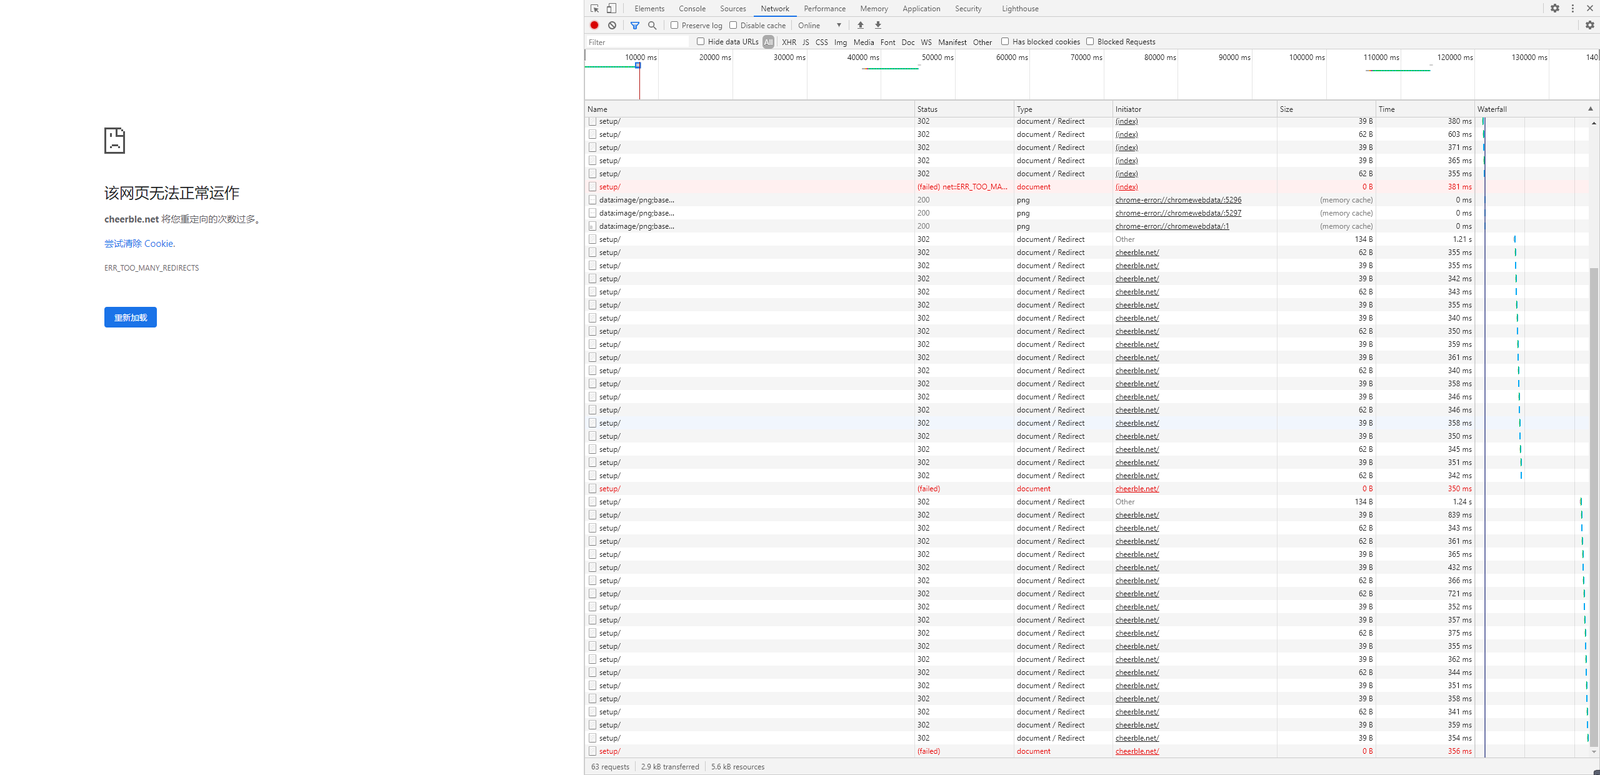Viewport: 1600px width, 775px height.
Task: Stop recording network log (red dot)
Action: click(x=594, y=25)
